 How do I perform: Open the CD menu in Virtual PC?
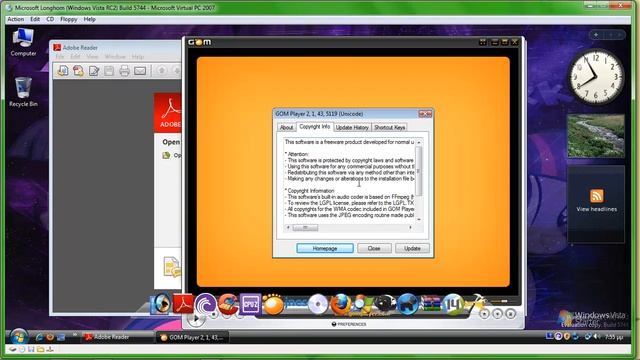[50, 19]
